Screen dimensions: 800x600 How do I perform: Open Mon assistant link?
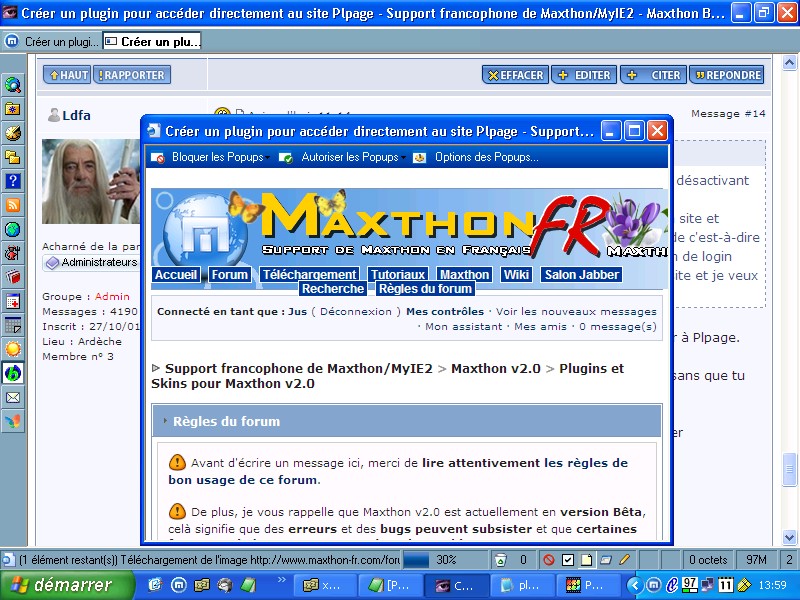[464, 327]
